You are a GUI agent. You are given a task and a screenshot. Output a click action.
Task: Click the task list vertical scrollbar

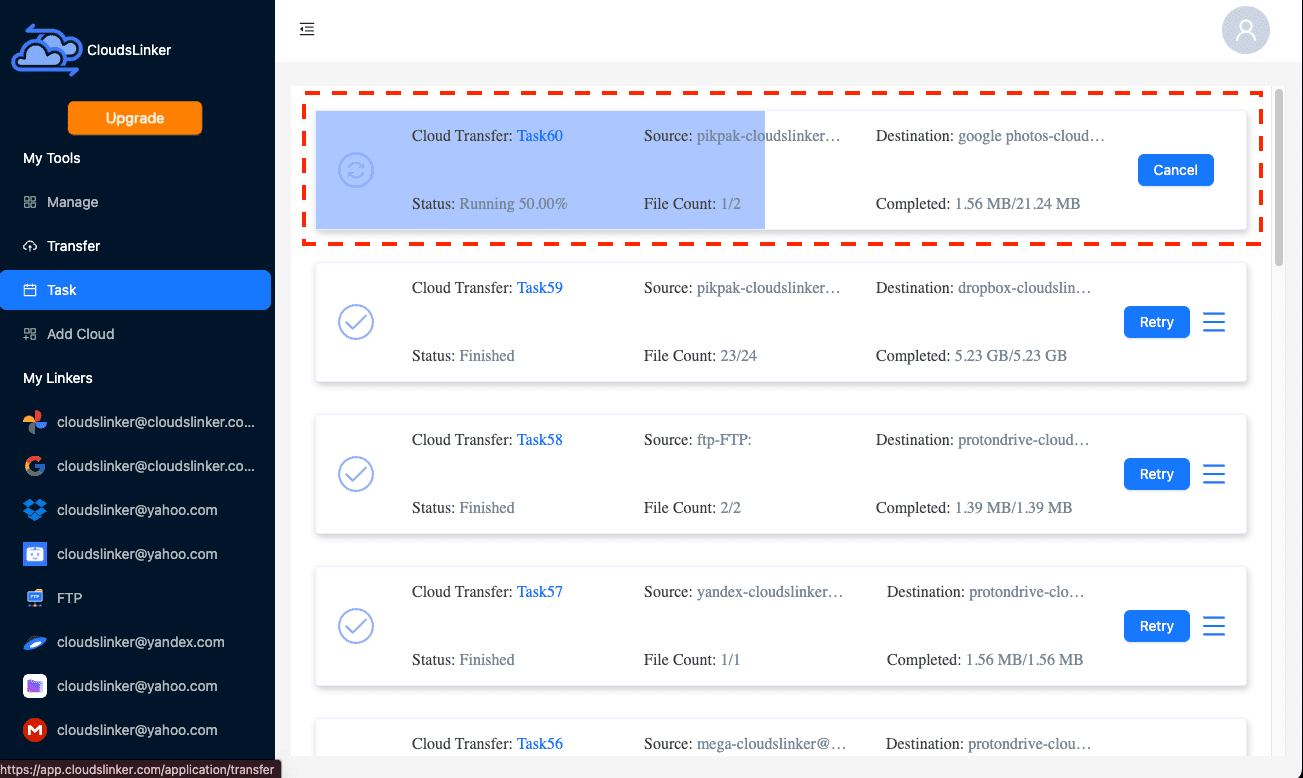[x=1279, y=178]
